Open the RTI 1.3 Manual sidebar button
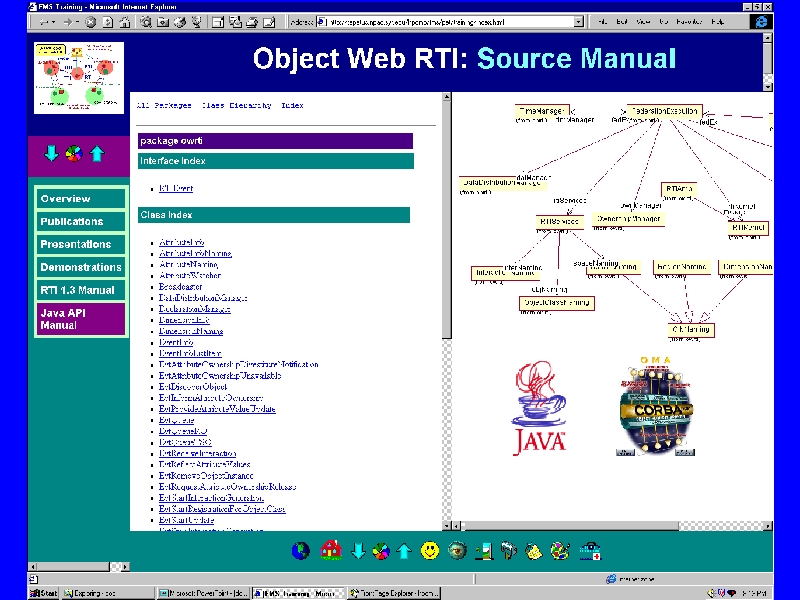The image size is (800, 600). (81, 290)
